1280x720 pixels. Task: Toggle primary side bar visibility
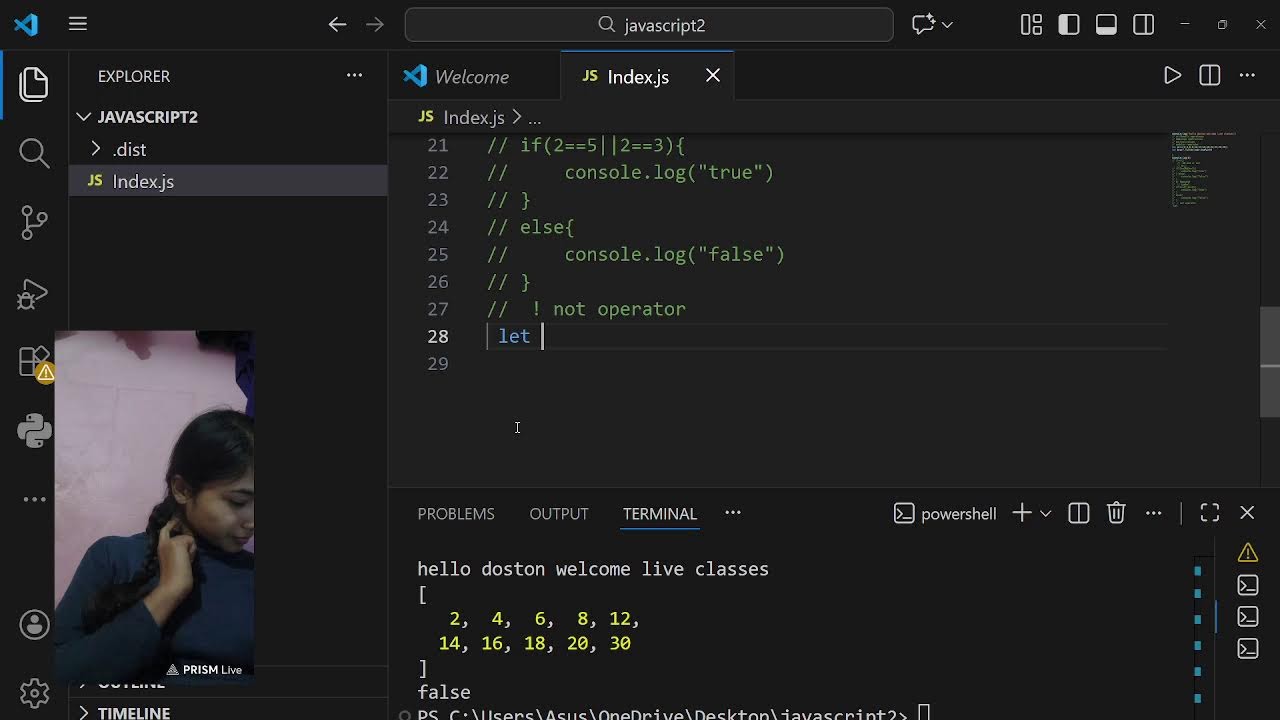click(x=1069, y=24)
